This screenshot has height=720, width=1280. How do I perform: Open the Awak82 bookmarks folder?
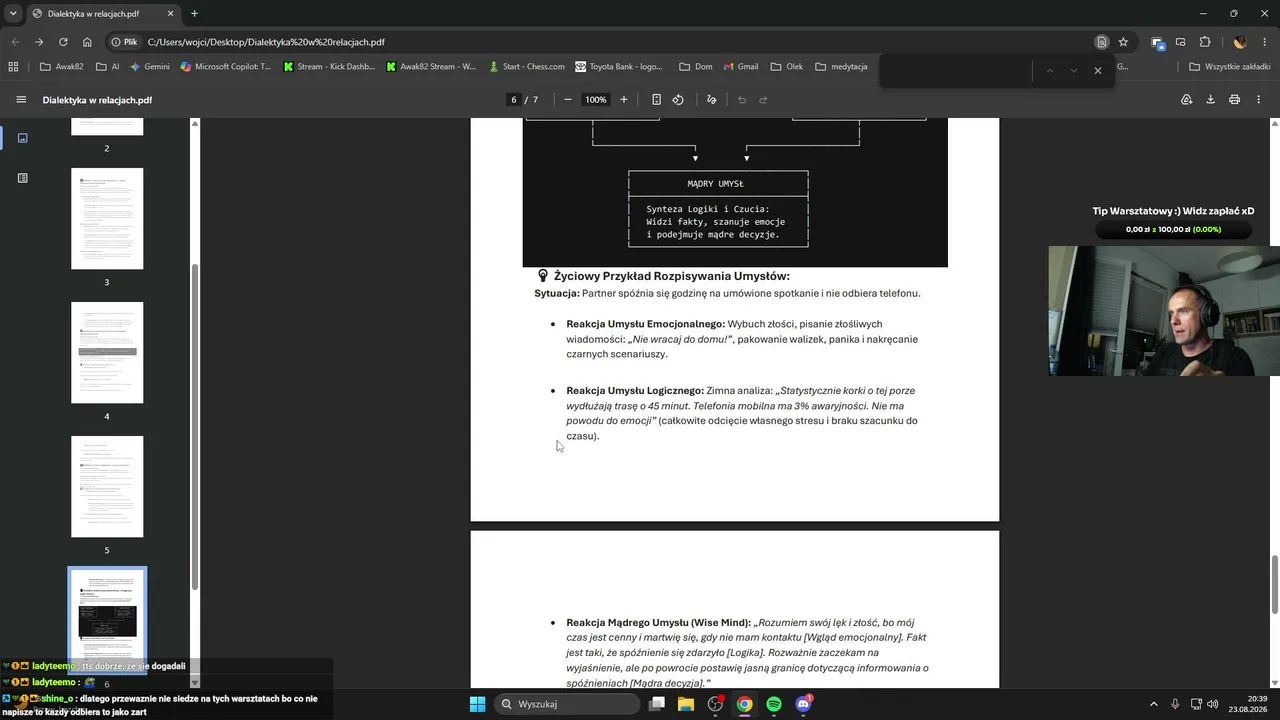click(x=61, y=67)
